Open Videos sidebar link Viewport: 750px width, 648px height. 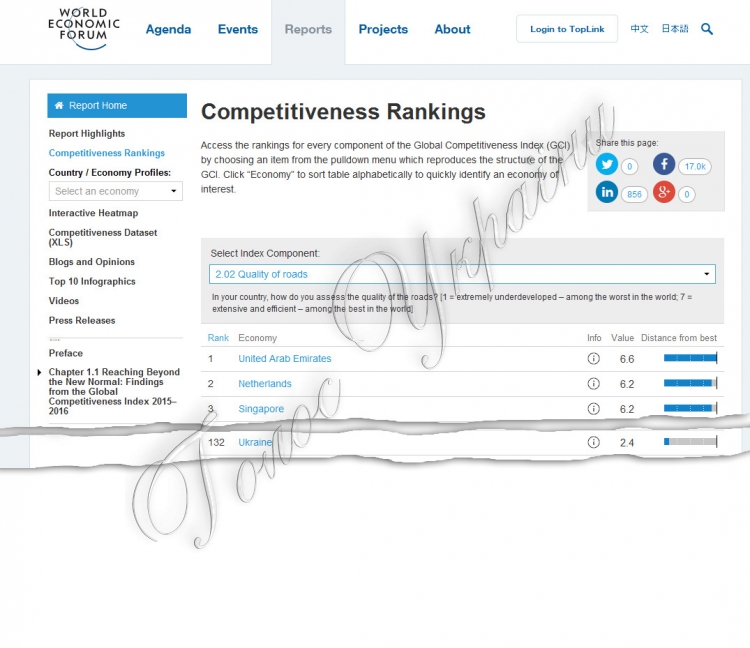point(64,301)
